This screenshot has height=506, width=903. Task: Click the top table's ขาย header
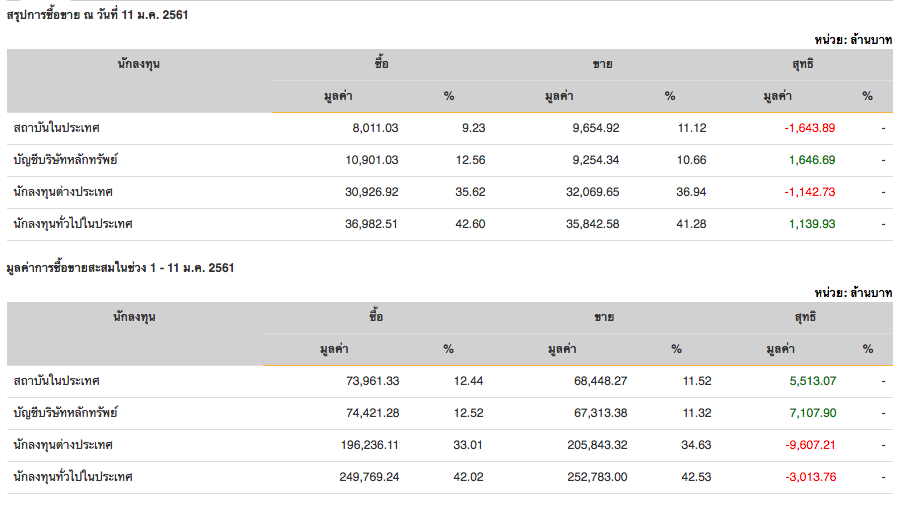point(602,64)
